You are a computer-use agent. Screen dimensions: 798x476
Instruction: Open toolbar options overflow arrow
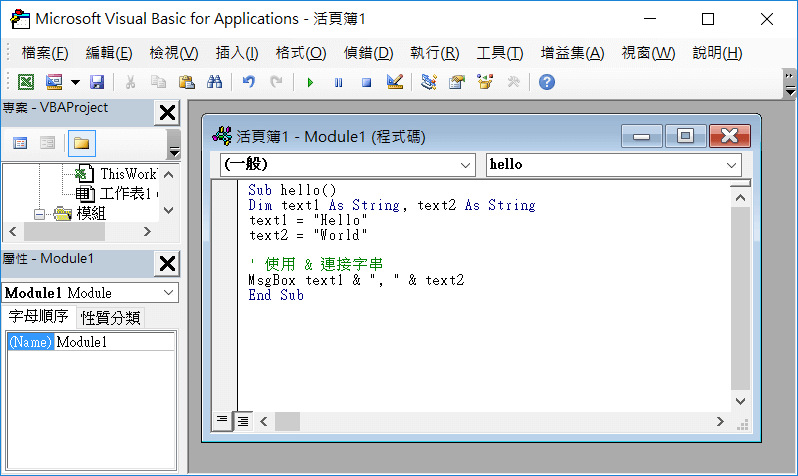(x=790, y=83)
